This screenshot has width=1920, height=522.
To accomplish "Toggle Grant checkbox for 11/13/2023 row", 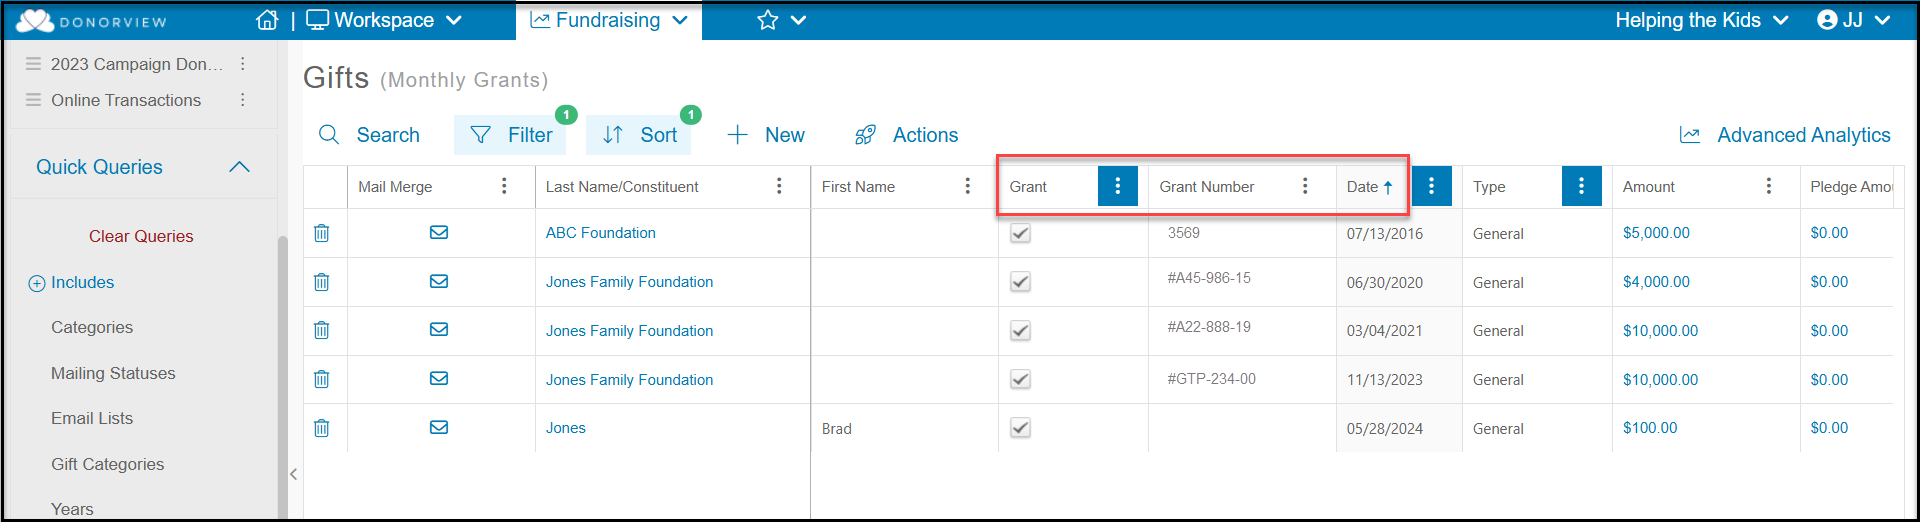I will pyautogui.click(x=1020, y=379).
